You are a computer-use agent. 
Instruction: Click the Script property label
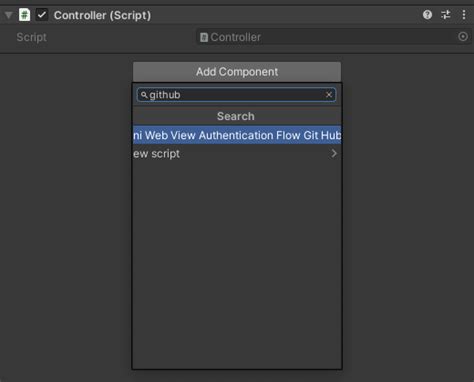32,37
